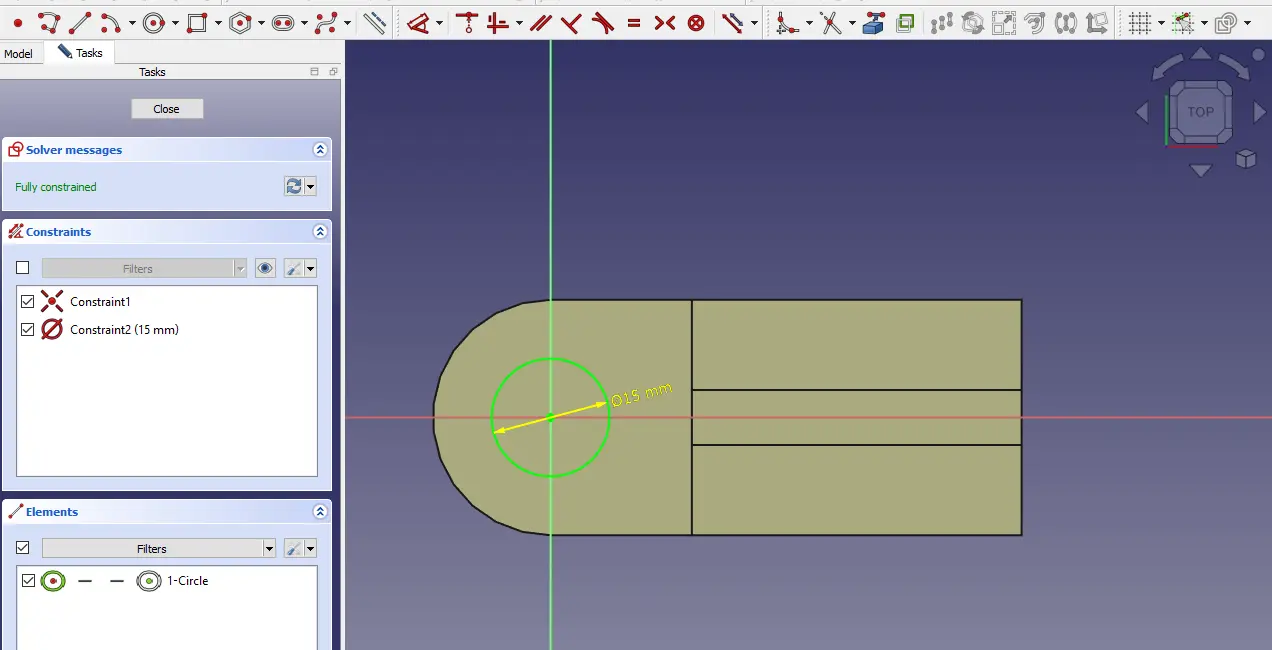Select the Polyline tool

48,22
